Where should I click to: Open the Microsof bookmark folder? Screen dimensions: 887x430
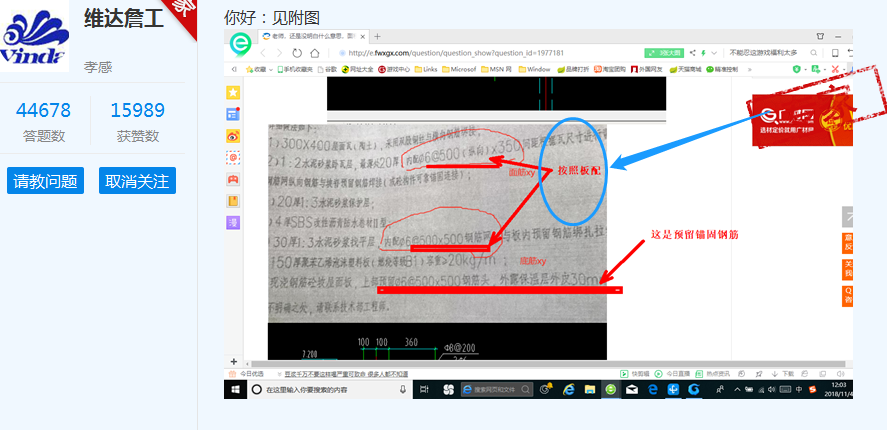click(x=459, y=69)
